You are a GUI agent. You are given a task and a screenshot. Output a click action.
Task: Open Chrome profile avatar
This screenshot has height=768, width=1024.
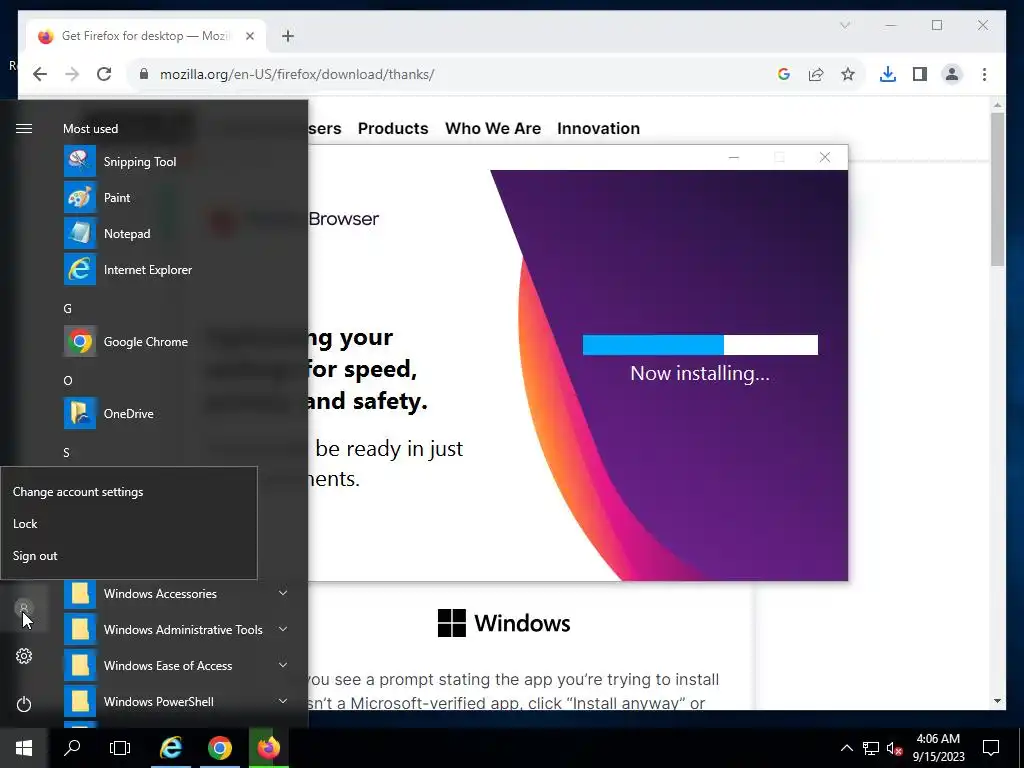click(952, 74)
